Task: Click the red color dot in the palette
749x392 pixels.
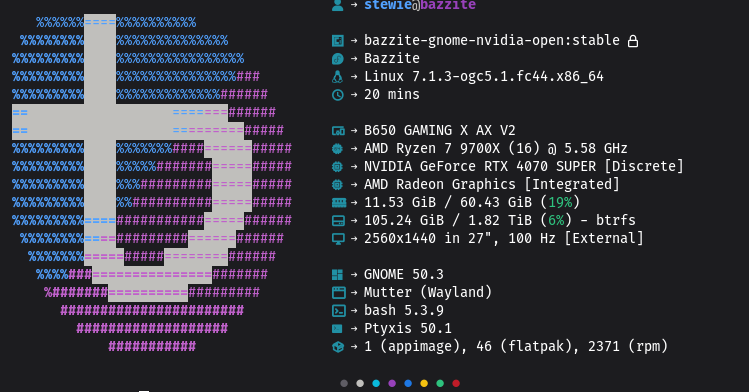Action: point(456,383)
